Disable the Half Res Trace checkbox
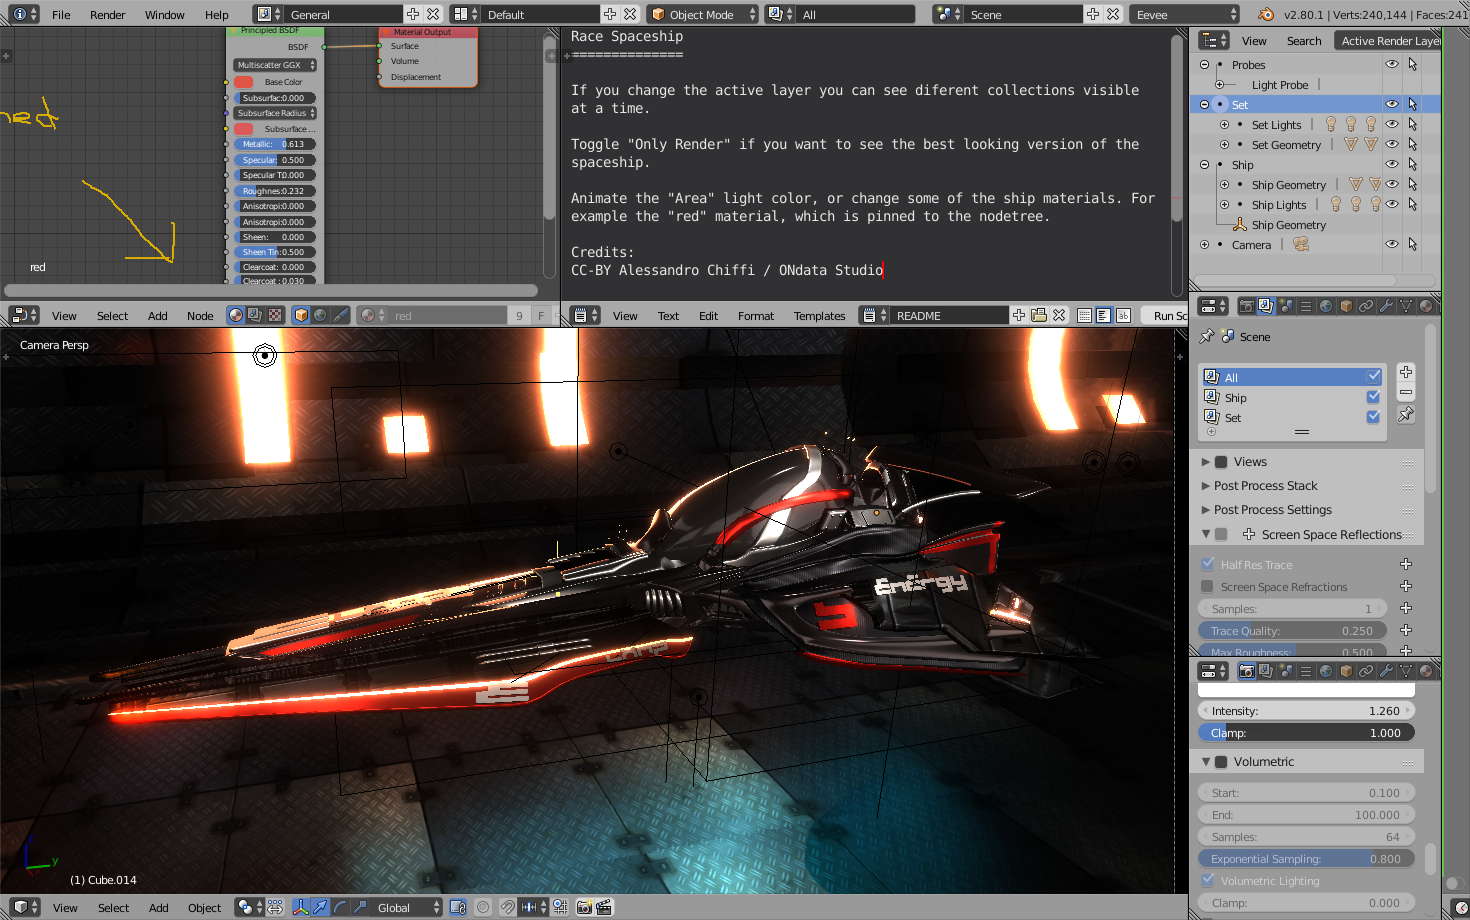This screenshot has width=1470, height=920. click(1208, 564)
